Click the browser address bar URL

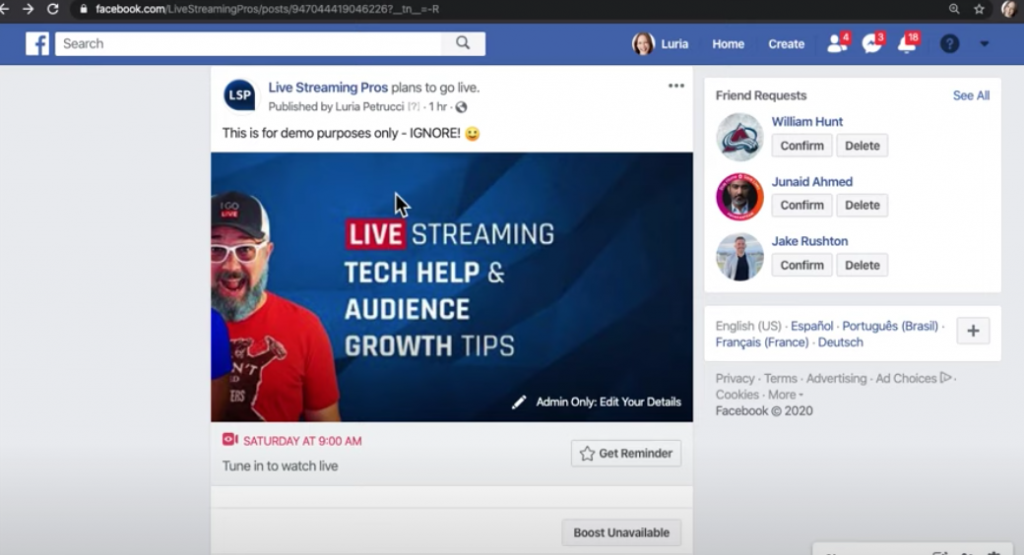(267, 9)
